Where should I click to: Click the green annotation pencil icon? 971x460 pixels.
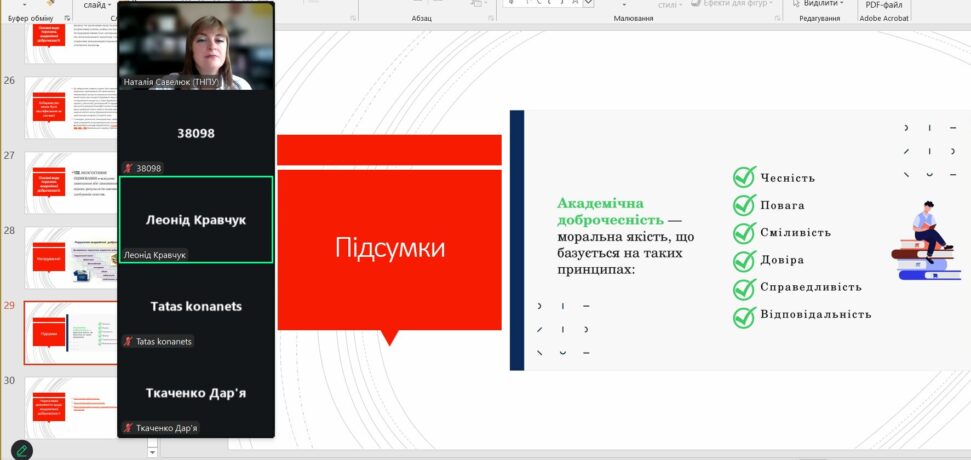[22, 450]
